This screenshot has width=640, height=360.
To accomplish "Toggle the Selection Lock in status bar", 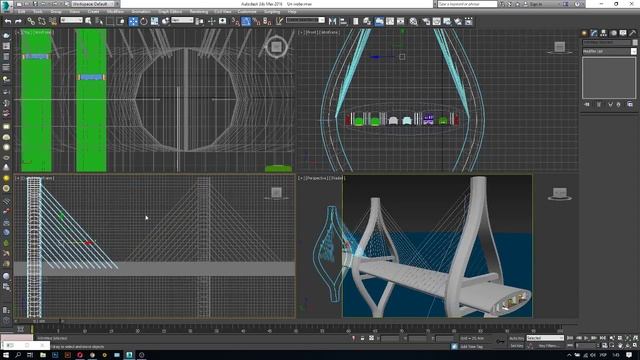I will 362,338.
